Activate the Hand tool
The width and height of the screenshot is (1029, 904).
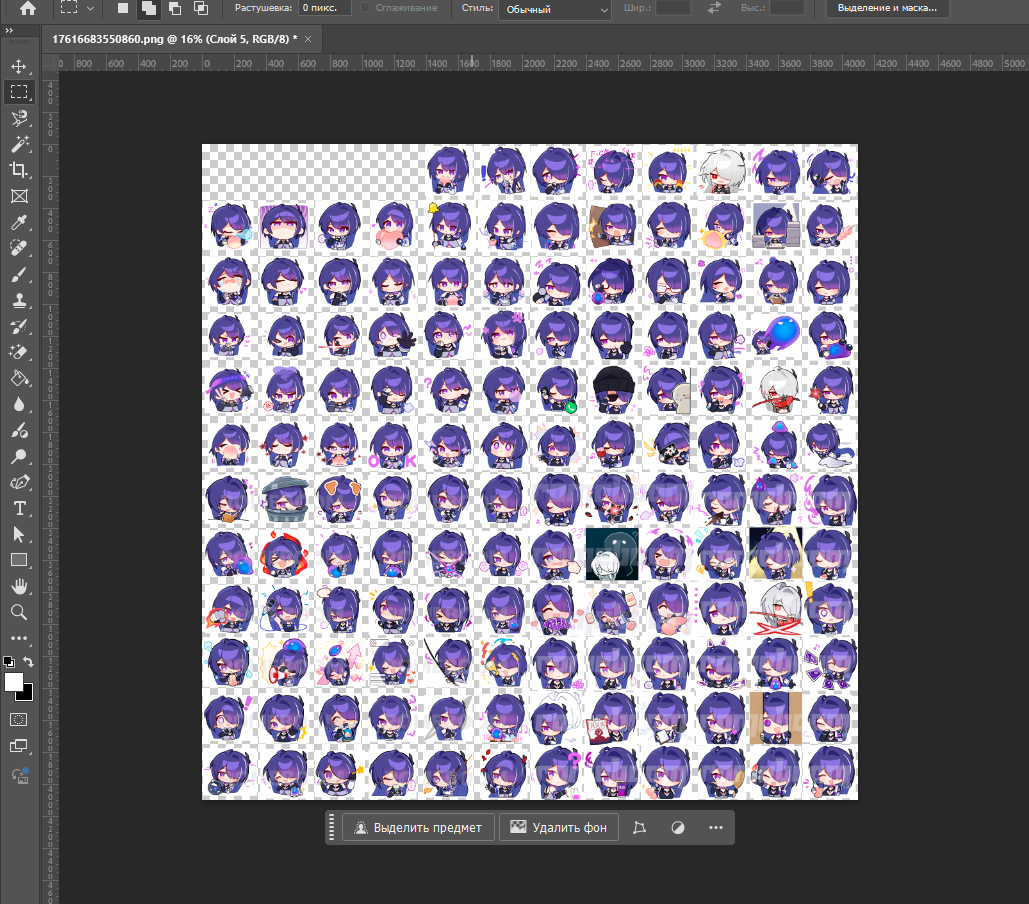tap(19, 586)
